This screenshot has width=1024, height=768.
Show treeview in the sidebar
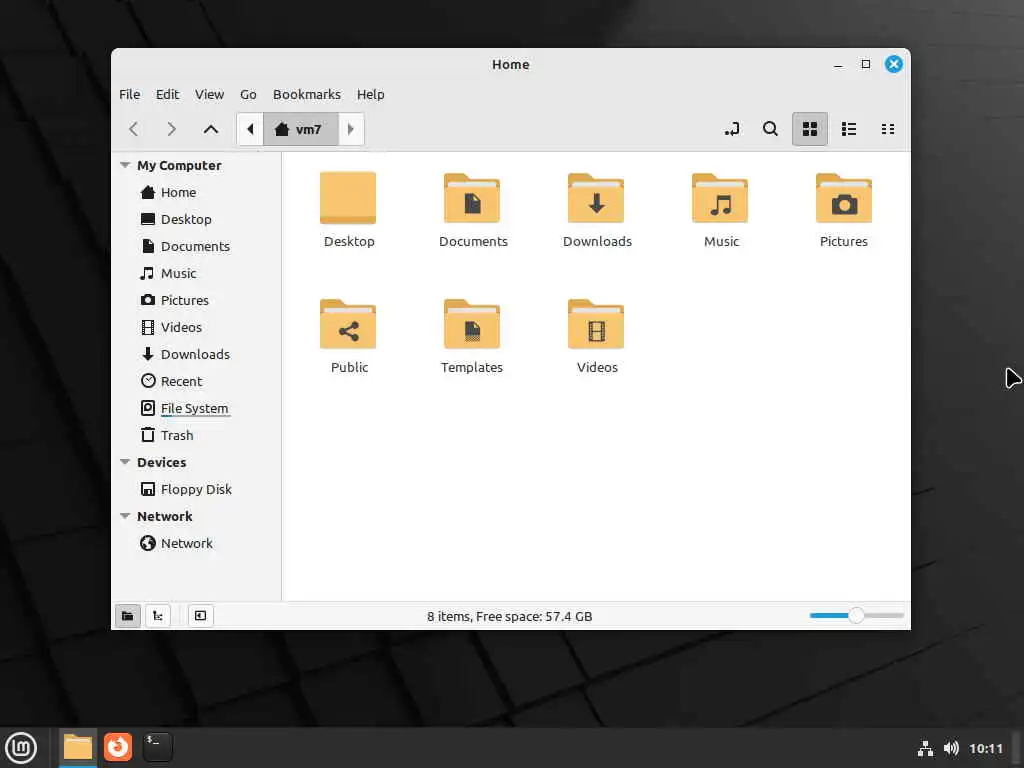point(158,616)
